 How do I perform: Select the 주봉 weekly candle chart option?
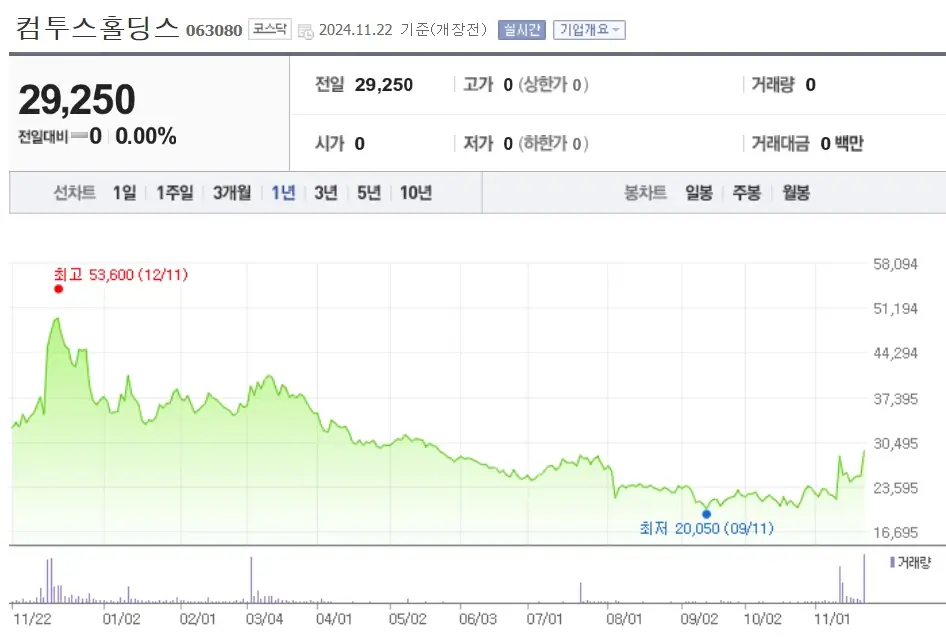click(x=745, y=193)
